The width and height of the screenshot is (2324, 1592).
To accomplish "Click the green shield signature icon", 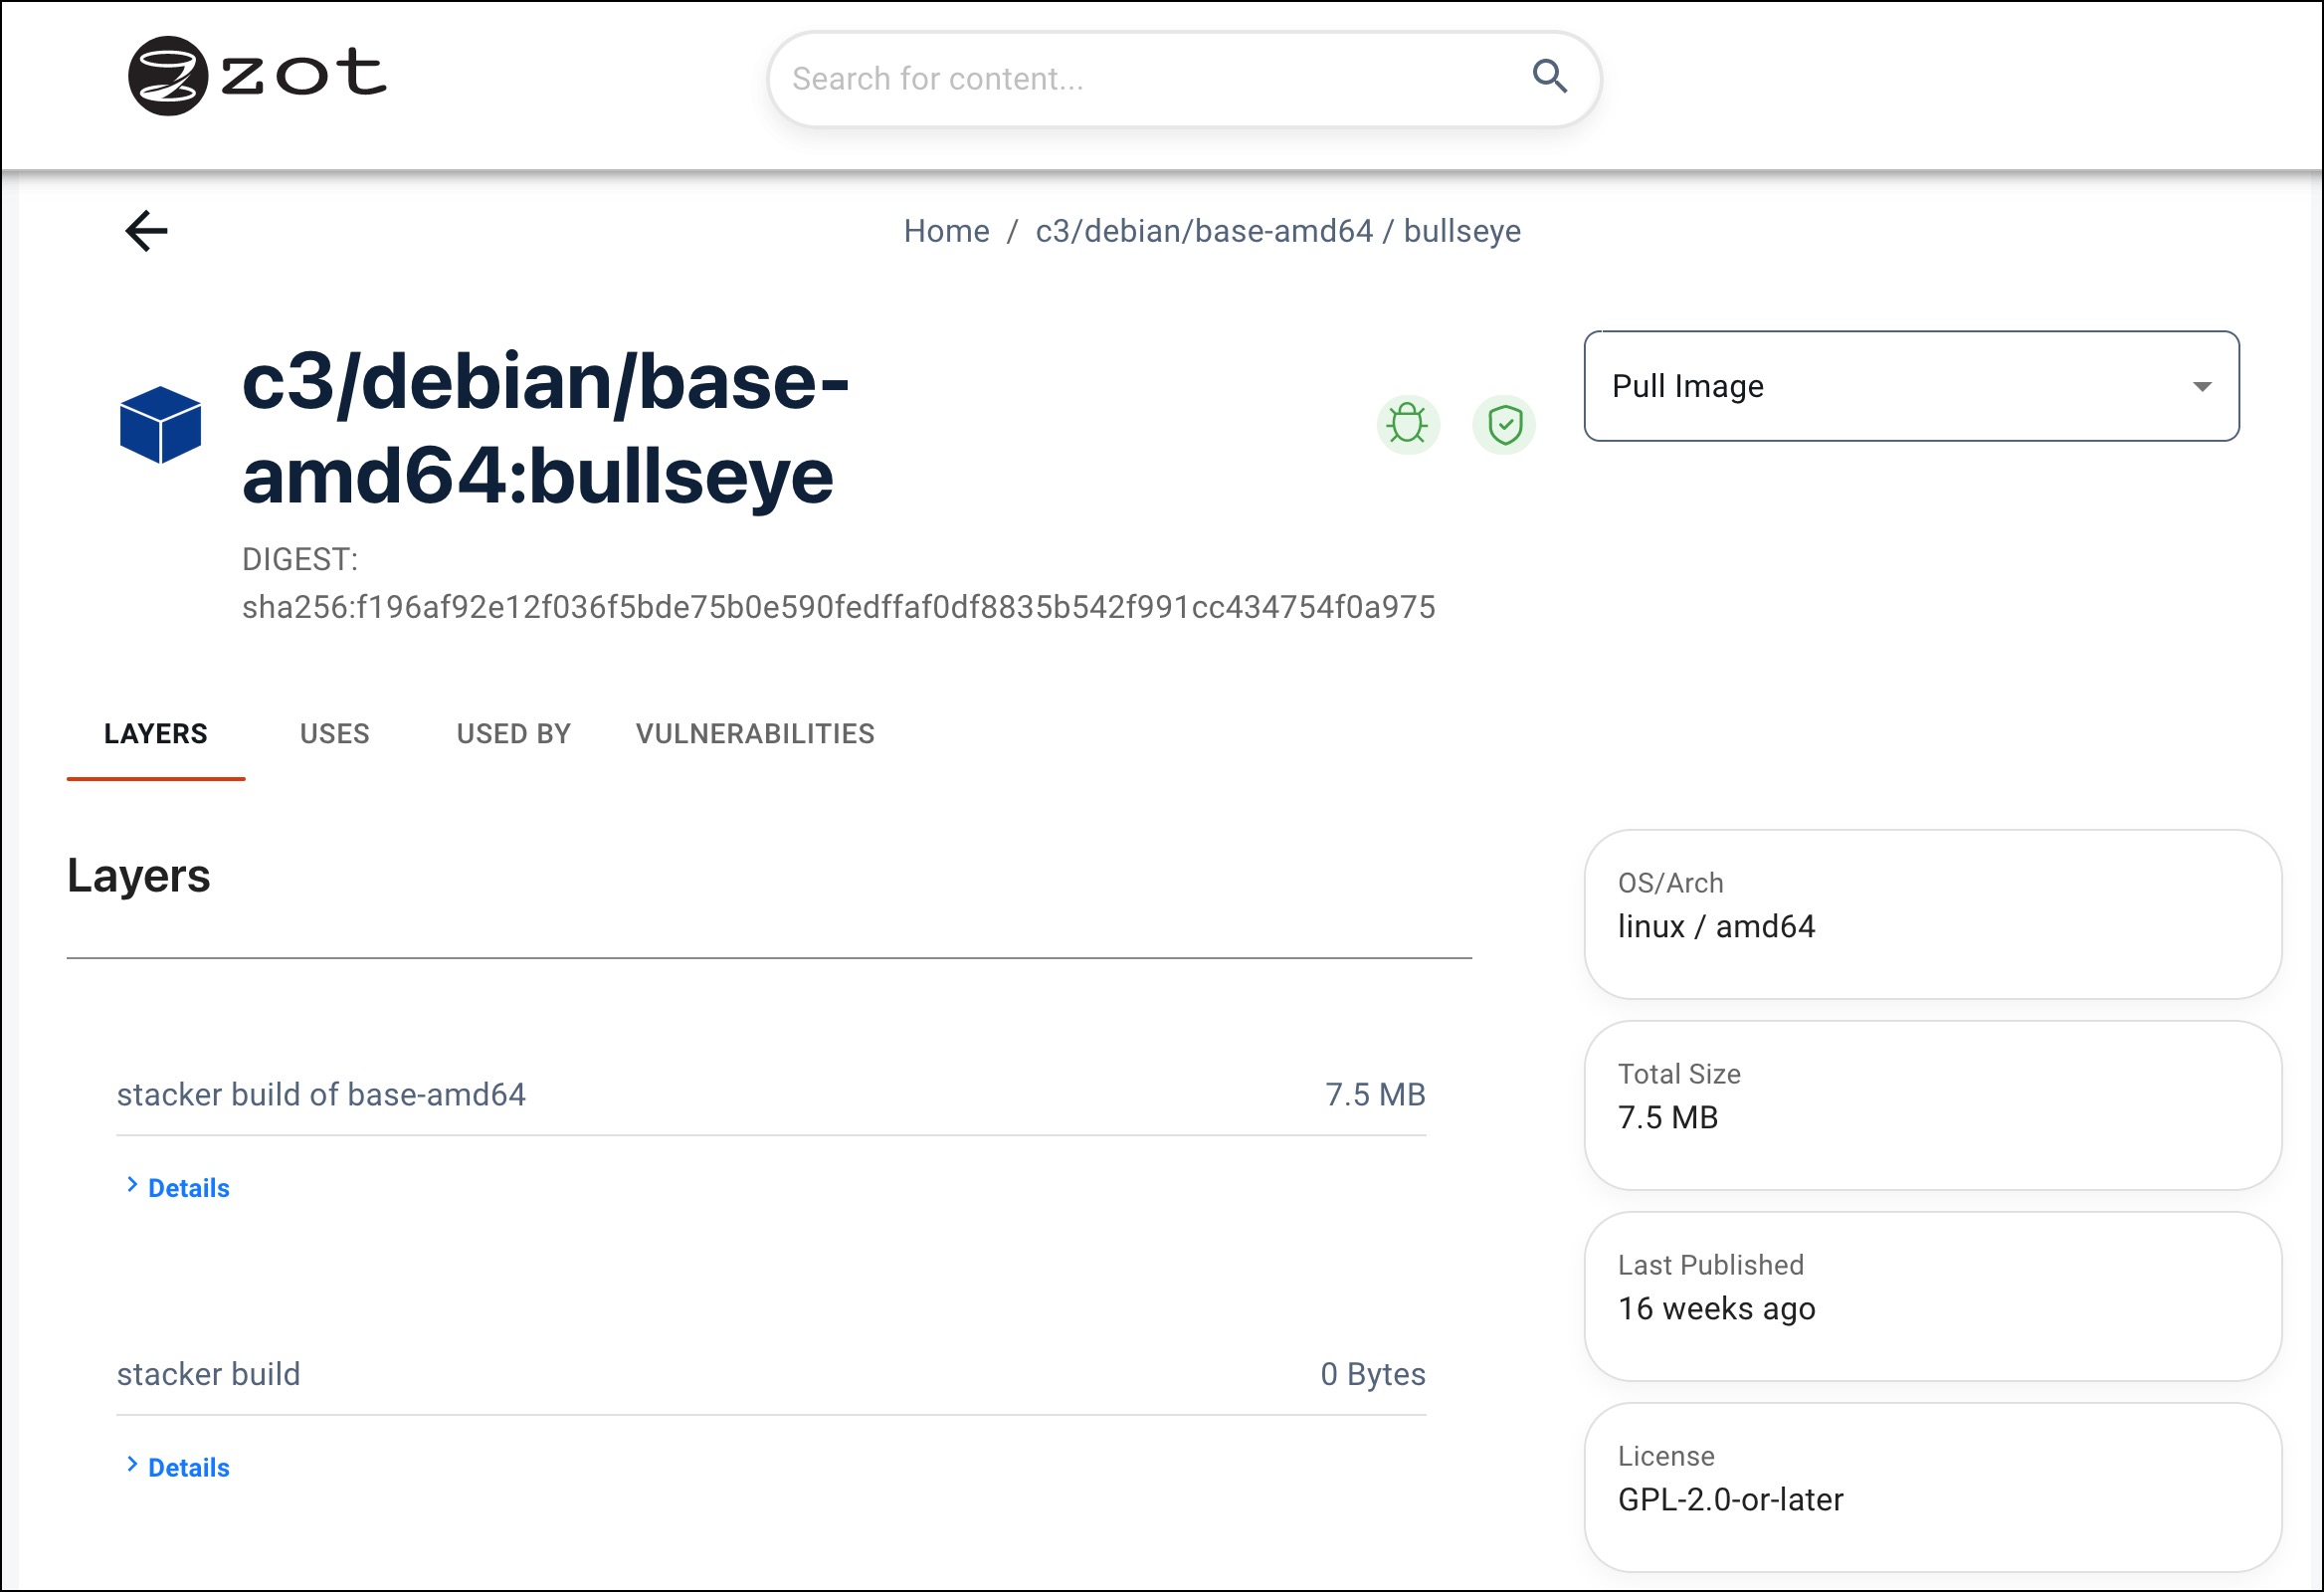I will pyautogui.click(x=1504, y=424).
